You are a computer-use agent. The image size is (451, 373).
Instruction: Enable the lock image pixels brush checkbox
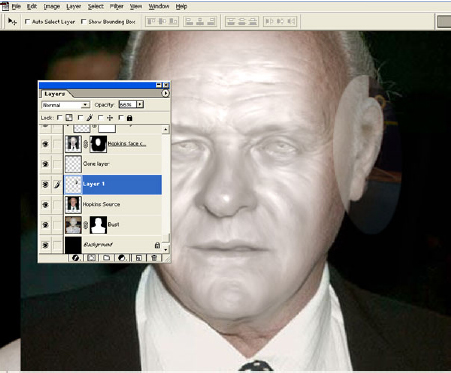pyautogui.click(x=80, y=118)
